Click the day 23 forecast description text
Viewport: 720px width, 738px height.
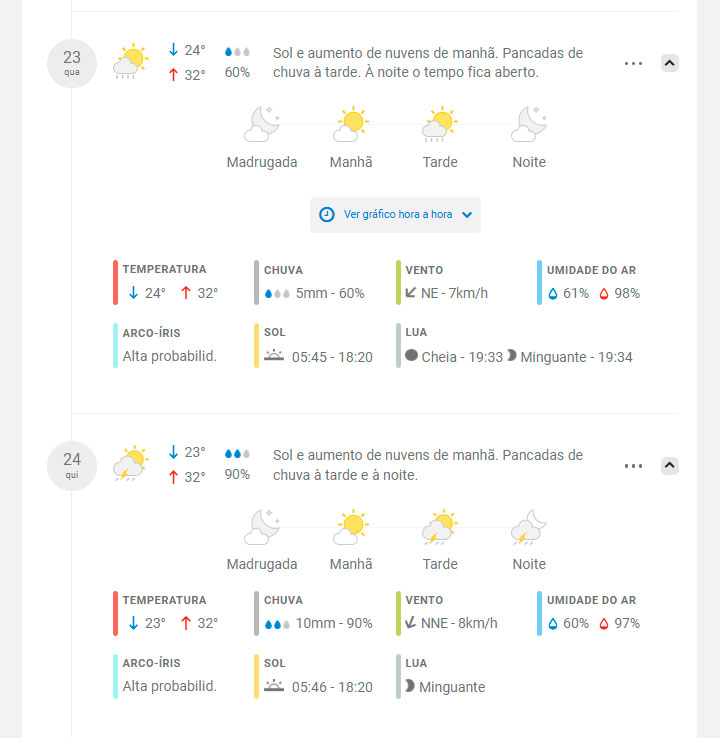tap(428, 62)
